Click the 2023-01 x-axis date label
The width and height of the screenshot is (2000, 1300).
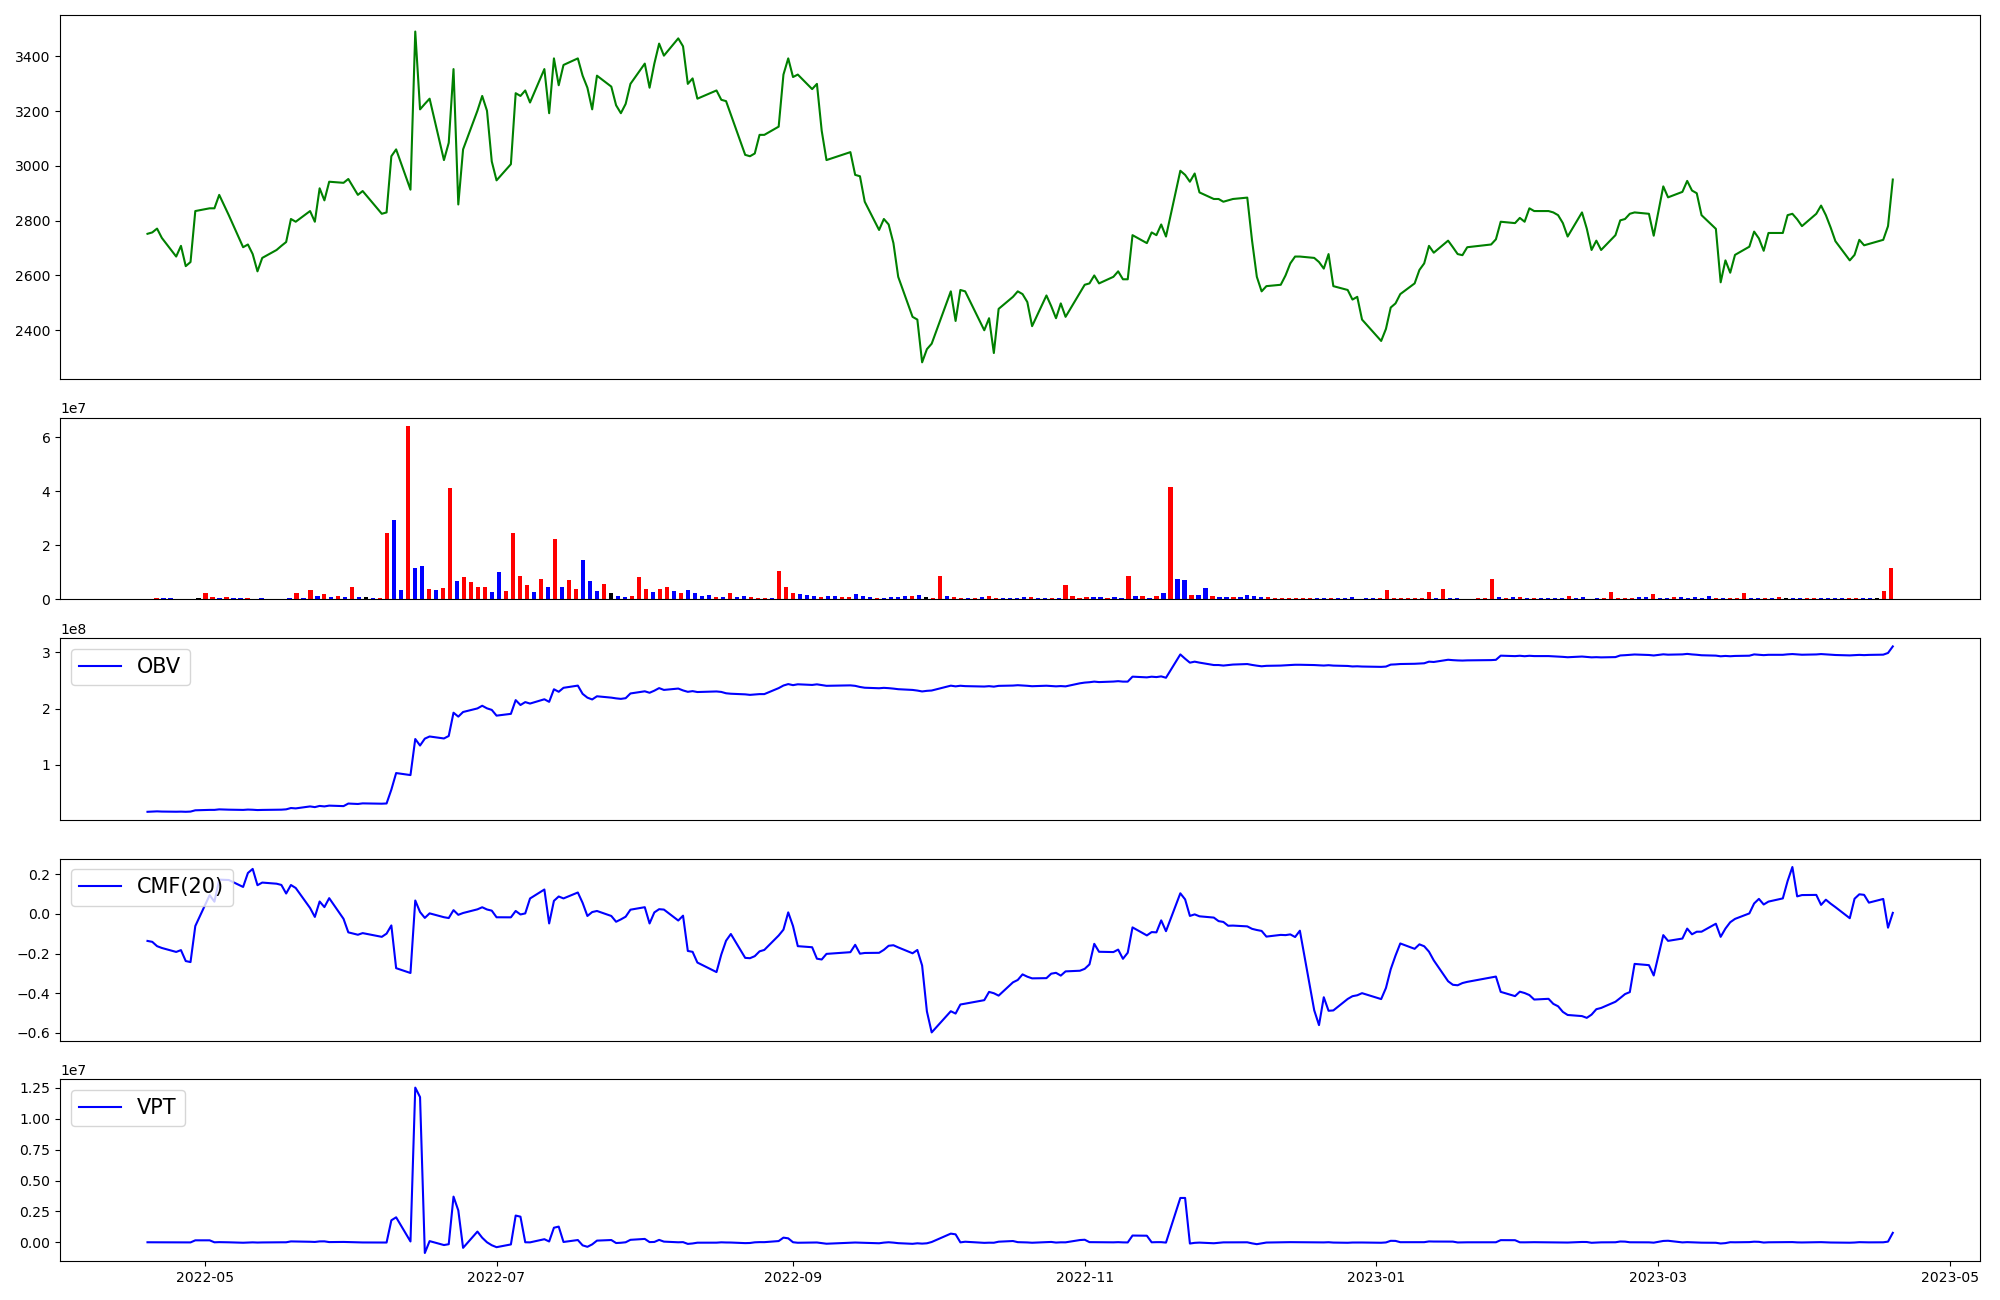click(x=1376, y=1277)
